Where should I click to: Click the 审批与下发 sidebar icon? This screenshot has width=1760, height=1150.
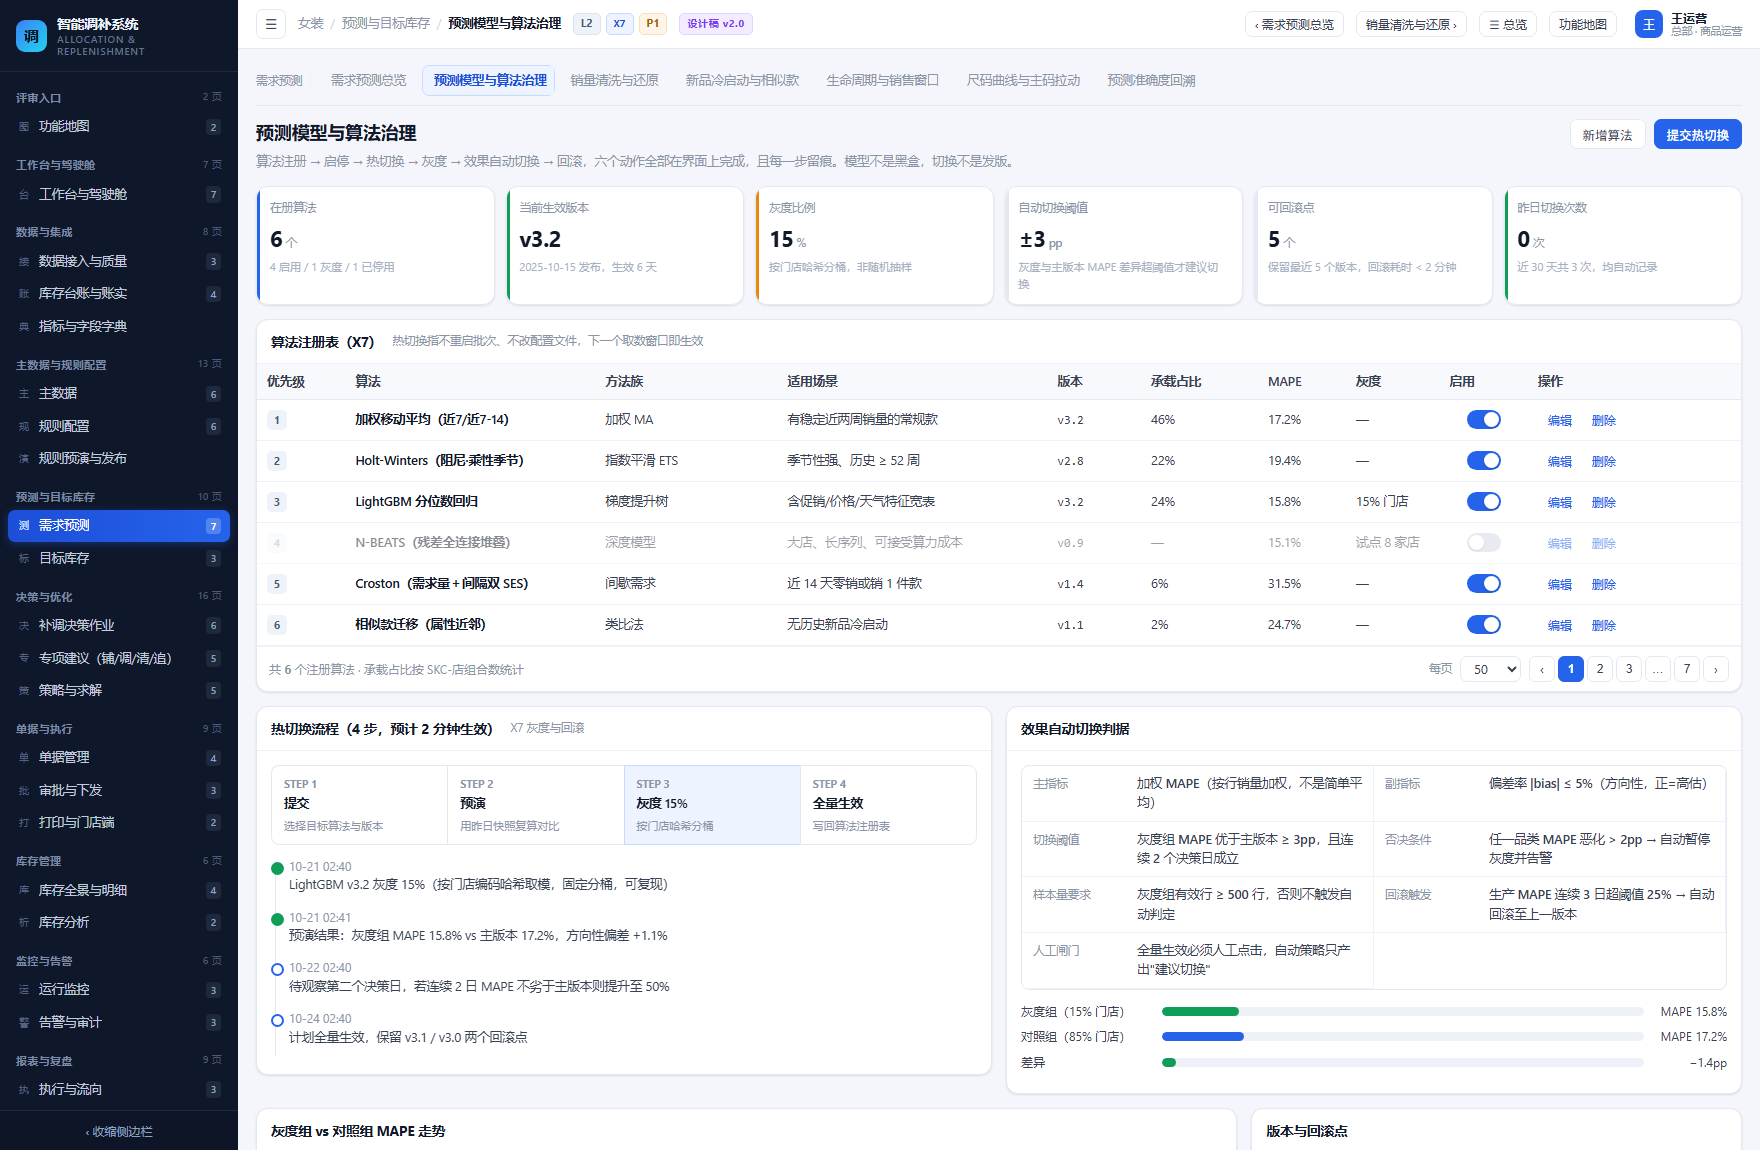point(24,791)
